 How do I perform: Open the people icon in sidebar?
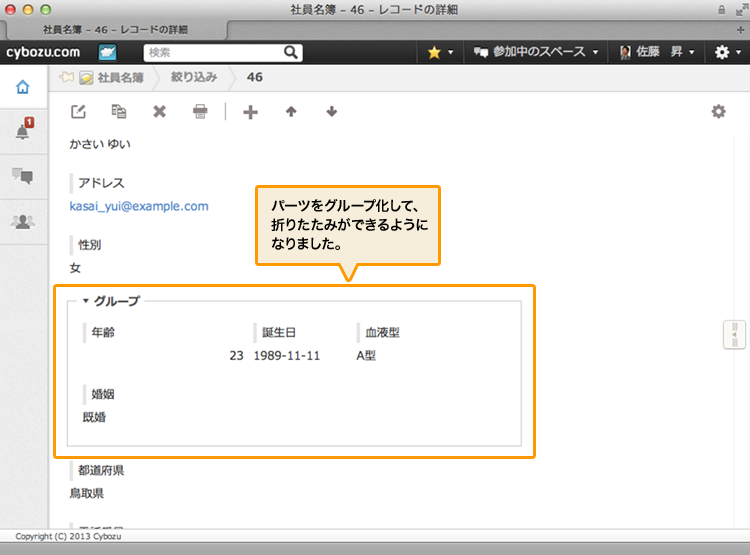point(23,222)
